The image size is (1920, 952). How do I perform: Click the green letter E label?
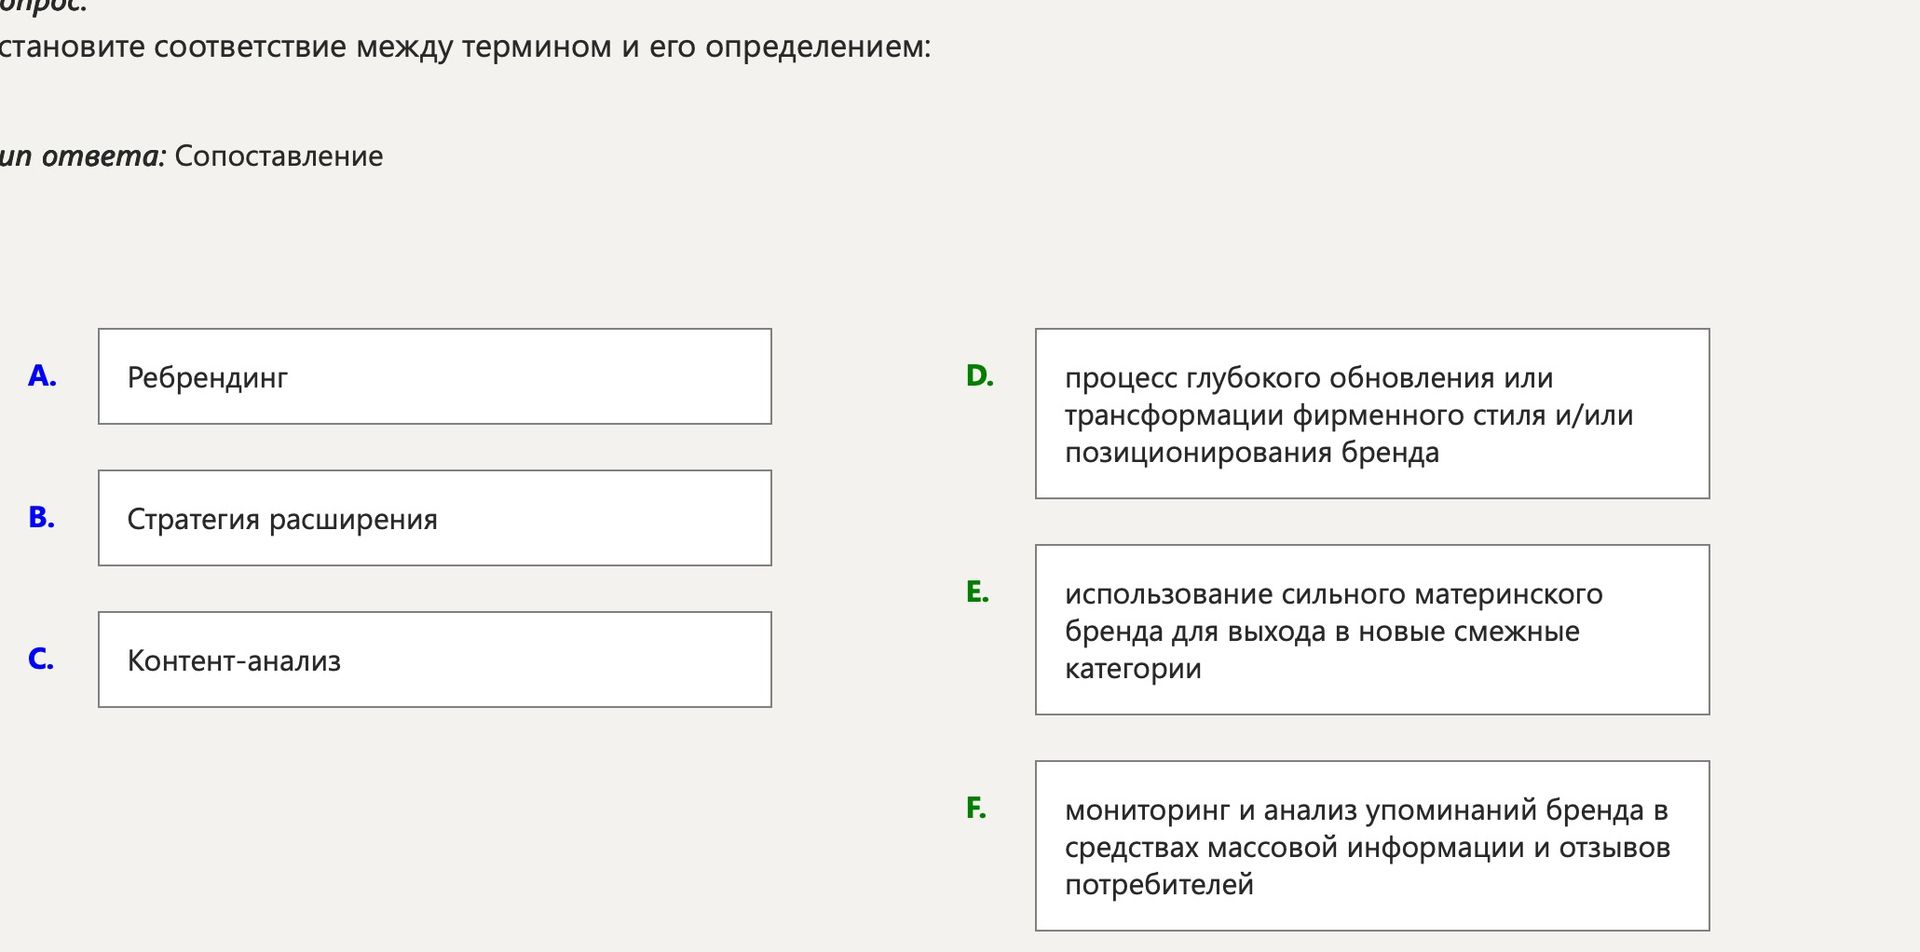pyautogui.click(x=977, y=592)
